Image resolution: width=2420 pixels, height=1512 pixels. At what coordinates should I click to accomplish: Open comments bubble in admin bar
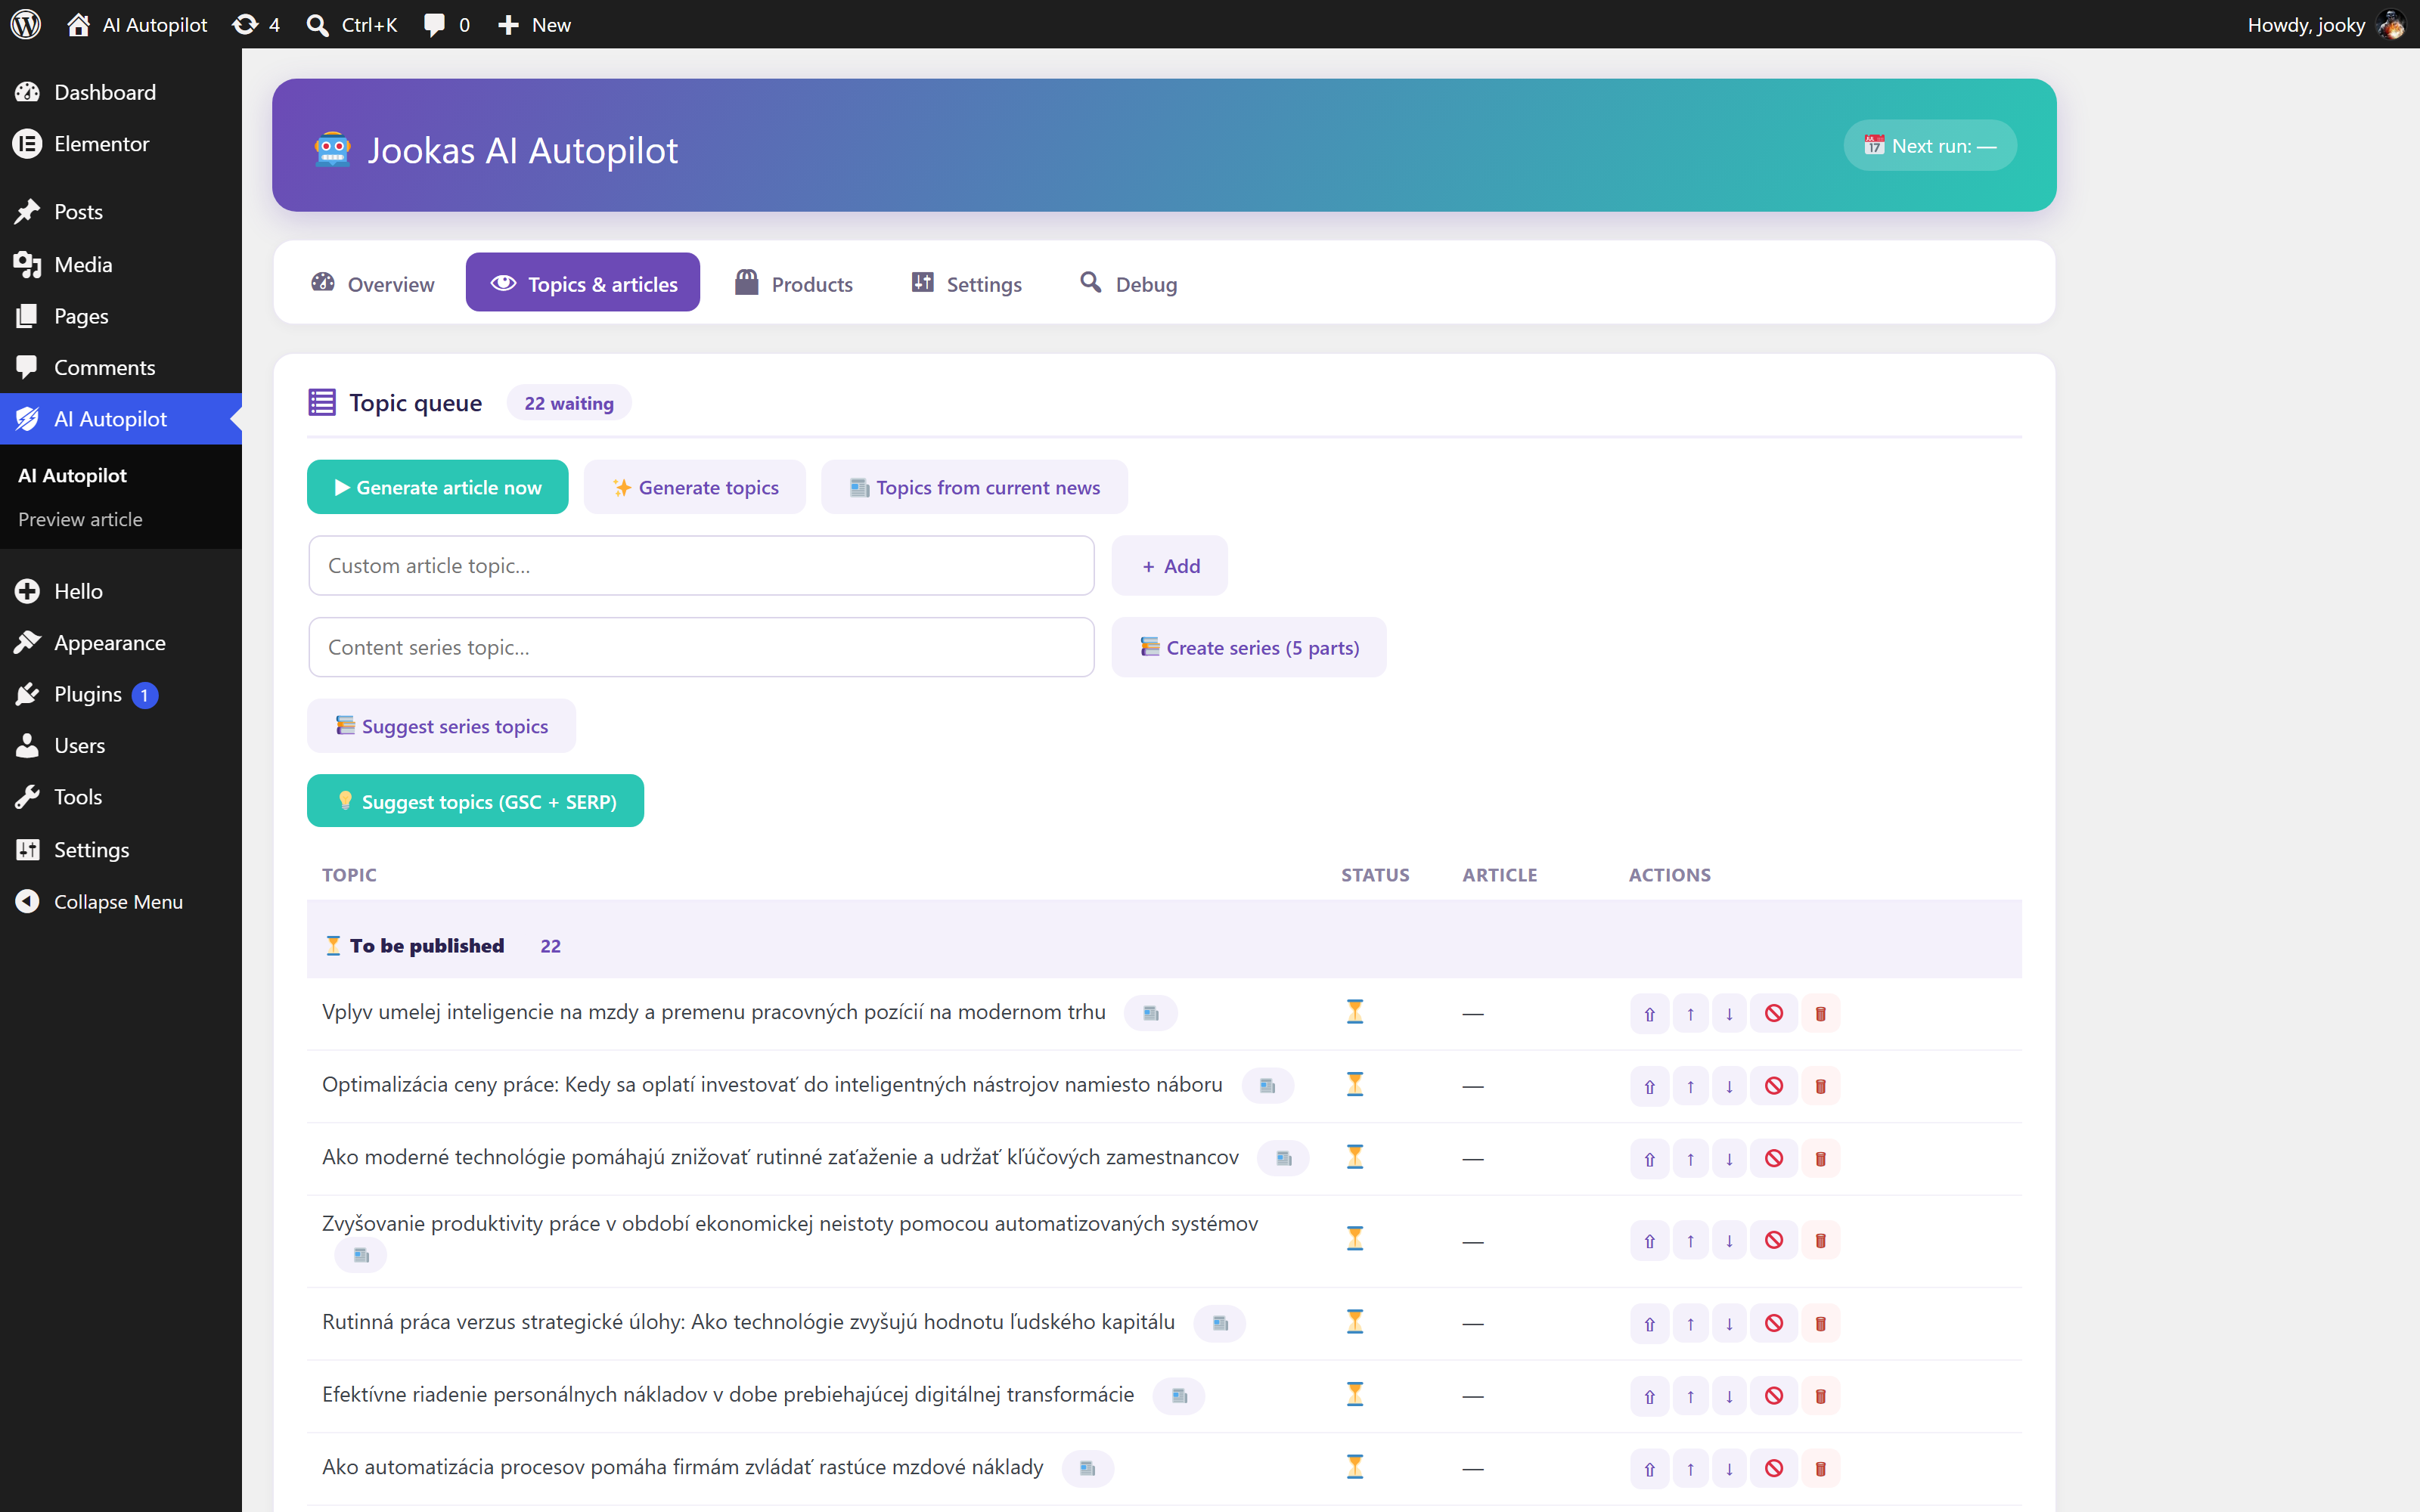pos(446,24)
